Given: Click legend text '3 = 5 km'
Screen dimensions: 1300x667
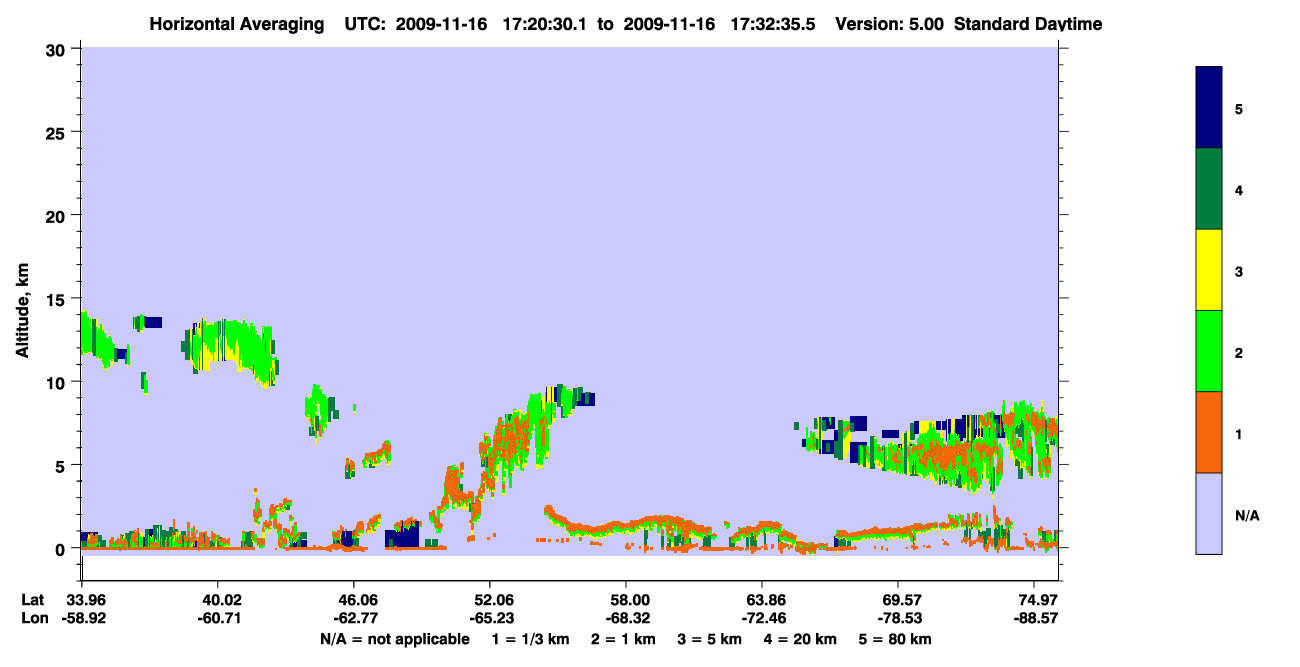Looking at the screenshot, I should tap(711, 639).
